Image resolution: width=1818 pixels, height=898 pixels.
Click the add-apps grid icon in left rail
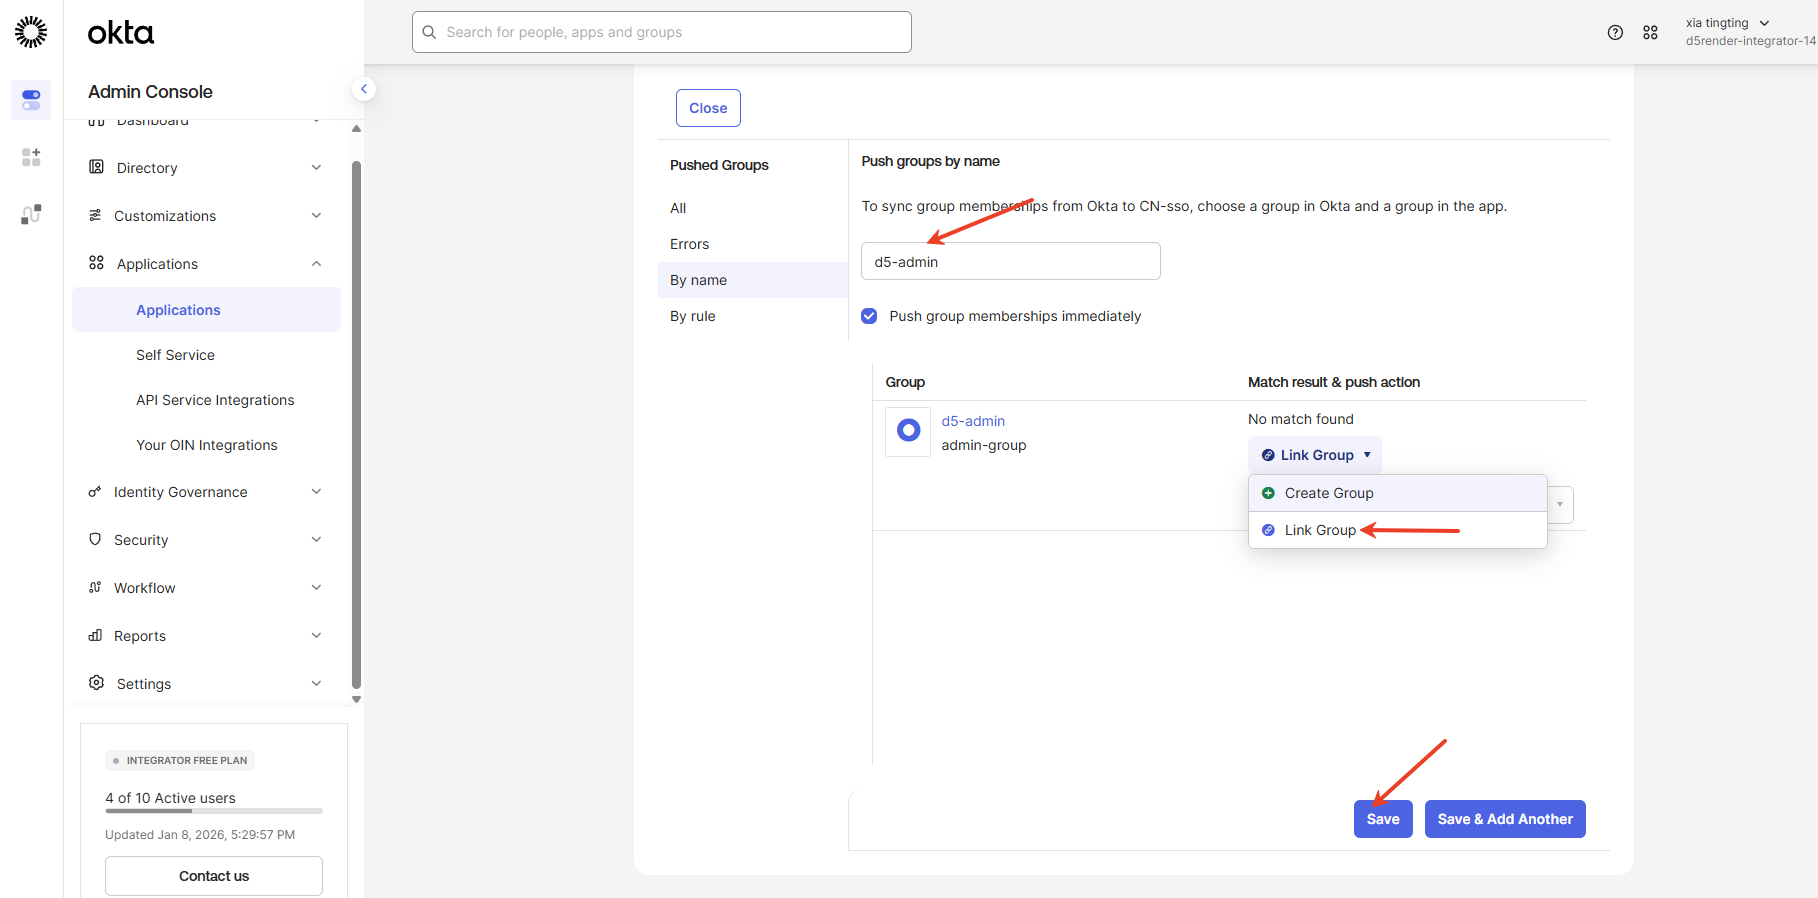click(31, 157)
